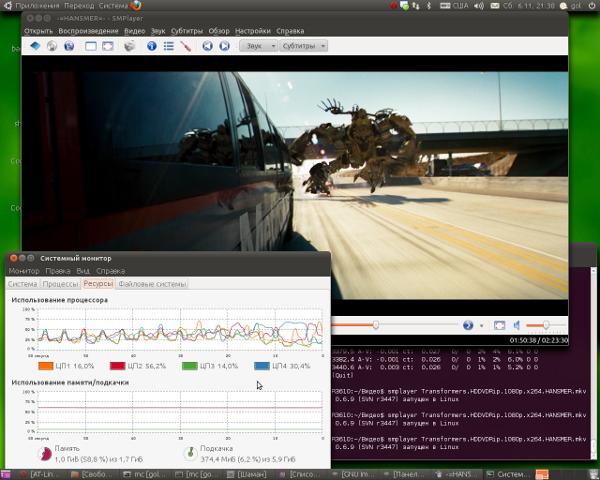Open the Звук menu in SMPlayer menu bar
Image resolution: width=600 pixels, height=480 pixels.
click(158, 31)
